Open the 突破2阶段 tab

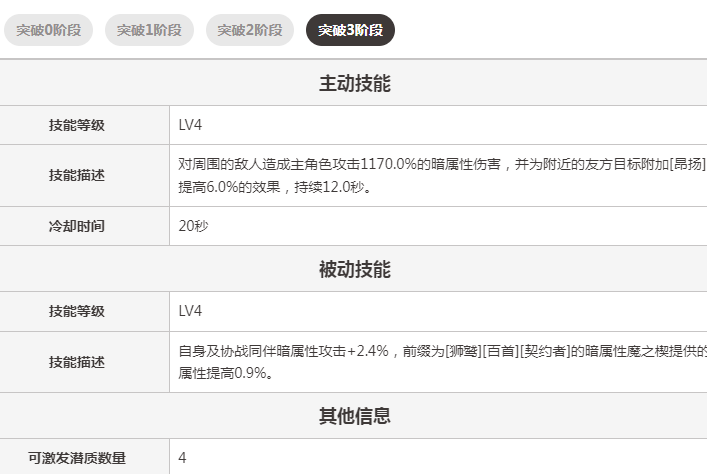click(250, 30)
